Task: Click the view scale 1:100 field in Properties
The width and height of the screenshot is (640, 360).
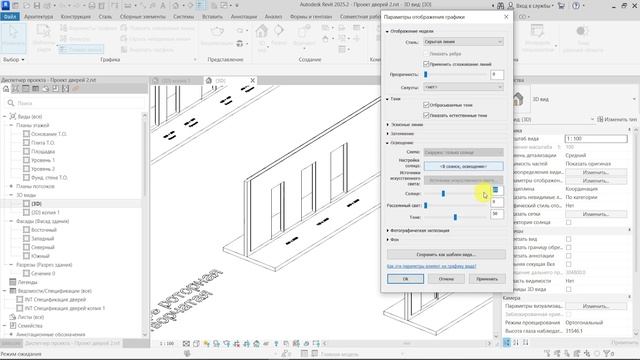Action: 596,139
